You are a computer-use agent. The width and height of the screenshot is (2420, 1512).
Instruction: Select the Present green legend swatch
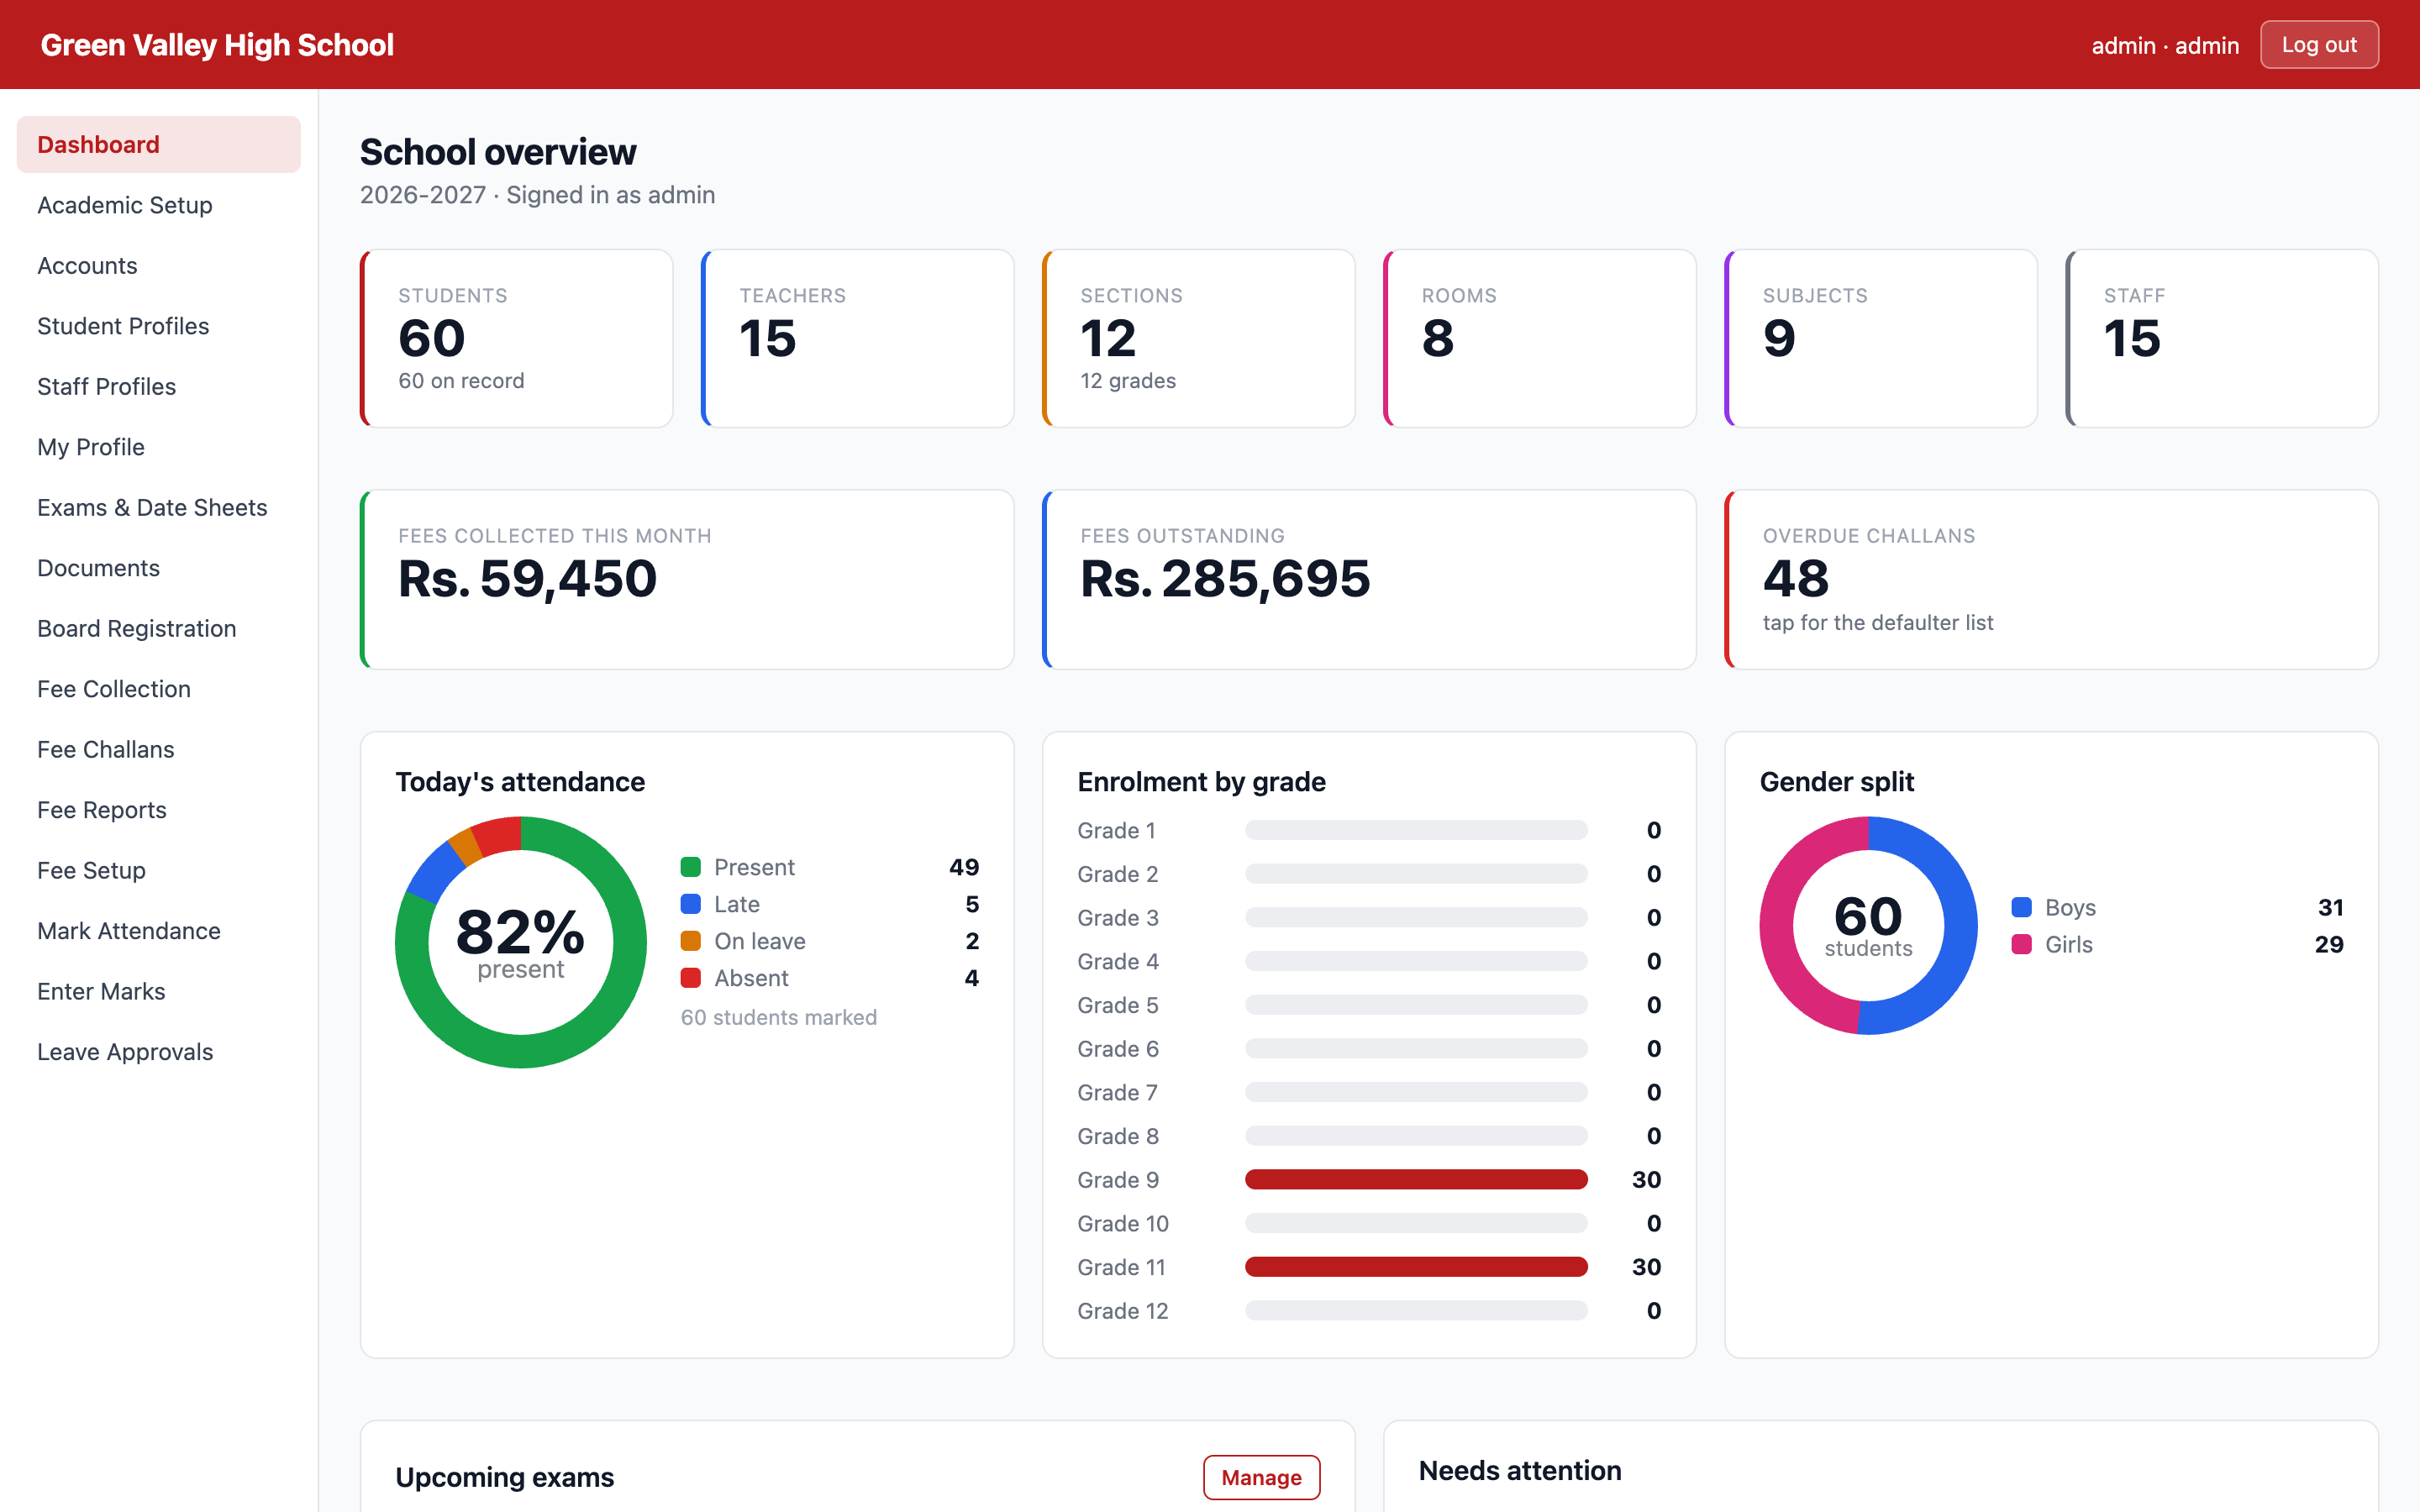(x=690, y=867)
